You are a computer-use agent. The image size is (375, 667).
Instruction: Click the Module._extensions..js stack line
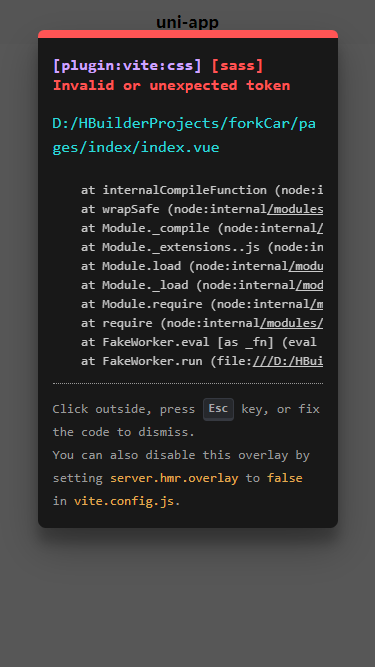202,247
